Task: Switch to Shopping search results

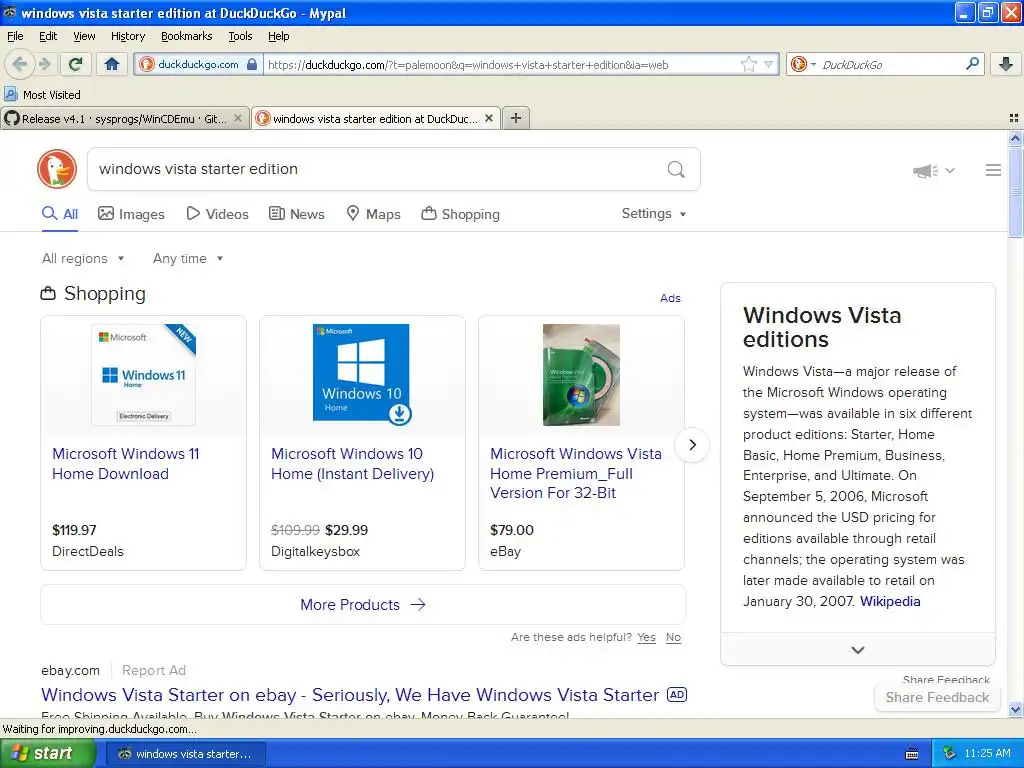Action: (460, 214)
